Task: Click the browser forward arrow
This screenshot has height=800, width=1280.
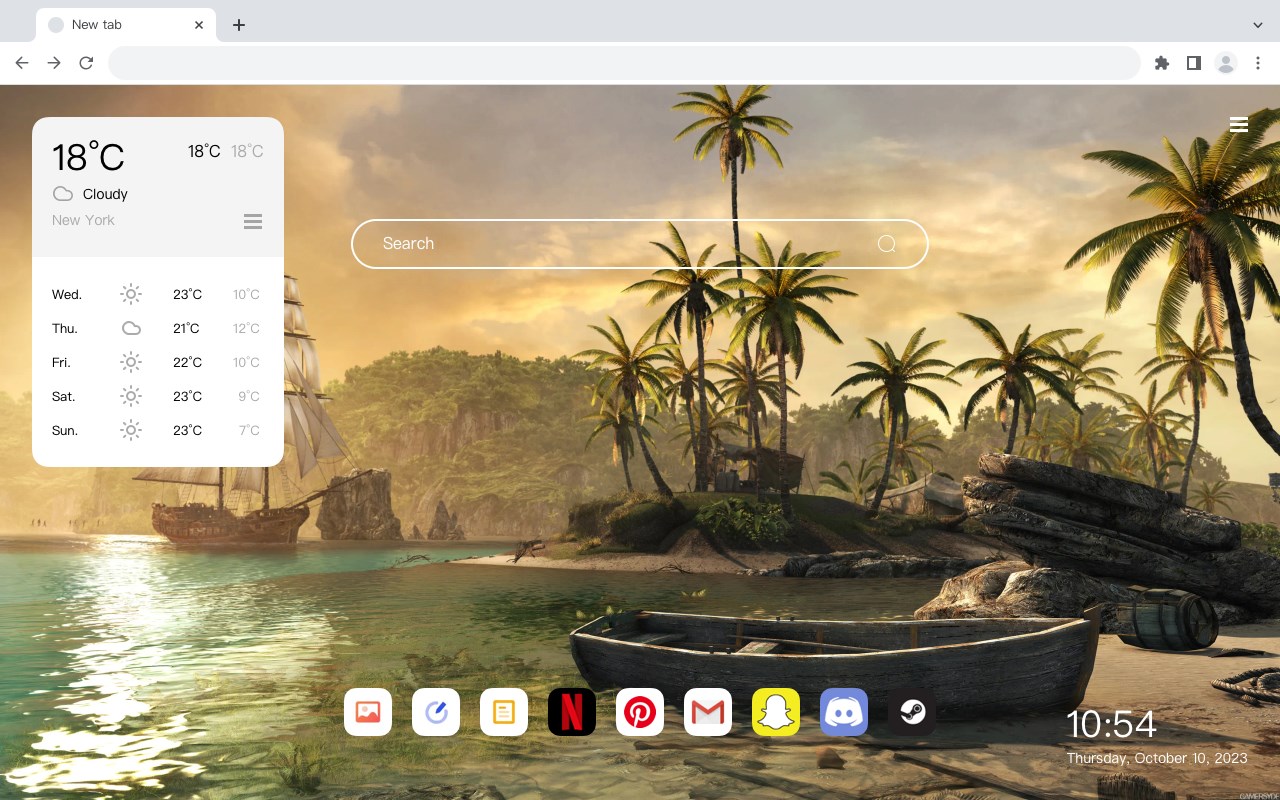Action: [x=54, y=63]
